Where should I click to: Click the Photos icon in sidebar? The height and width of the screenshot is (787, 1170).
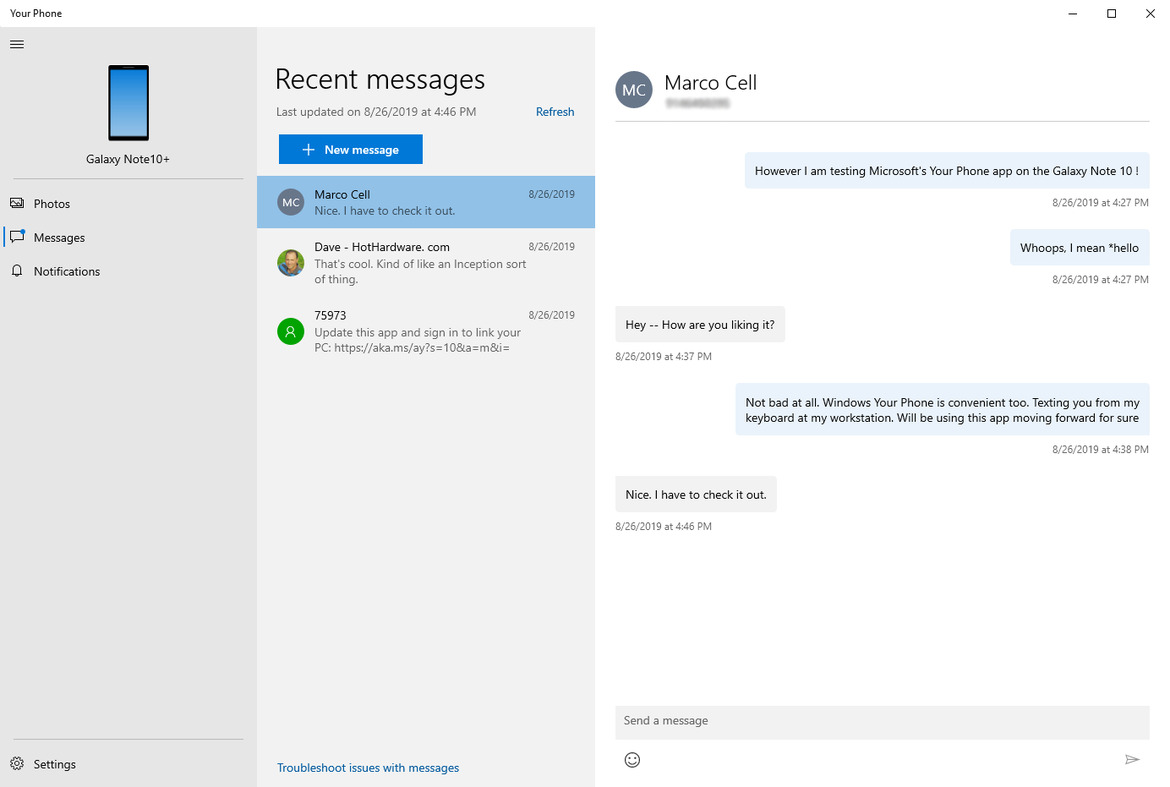16,203
